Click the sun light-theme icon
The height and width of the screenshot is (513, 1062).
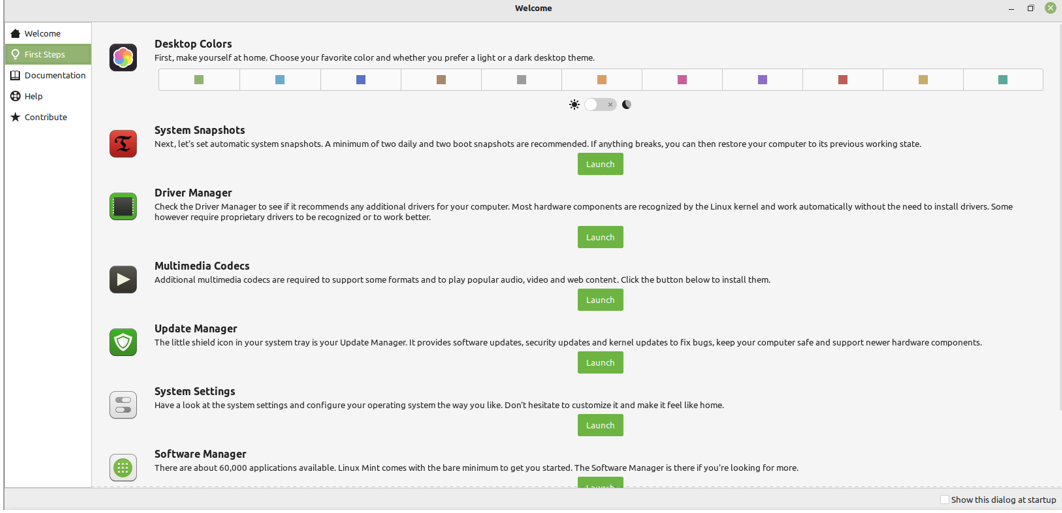click(574, 104)
